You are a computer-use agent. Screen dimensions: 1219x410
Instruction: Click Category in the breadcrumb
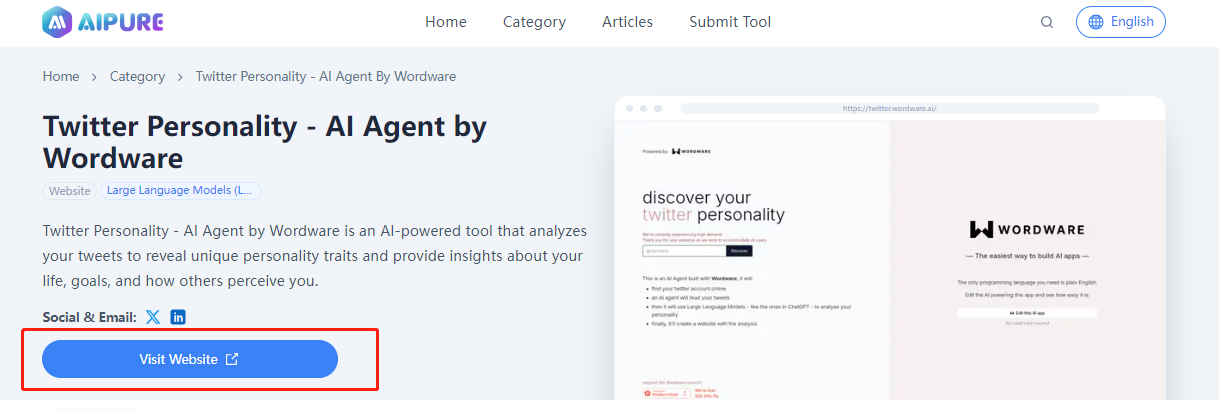pos(137,76)
